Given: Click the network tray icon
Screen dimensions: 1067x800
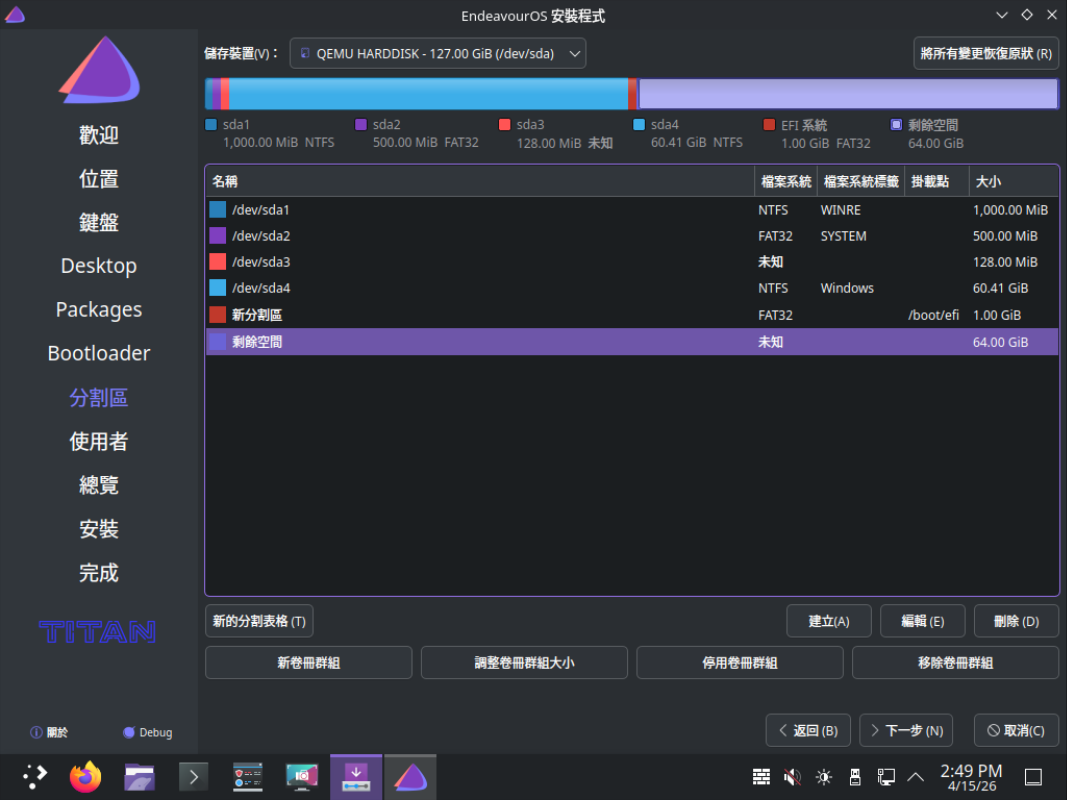Looking at the screenshot, I should pos(885,777).
